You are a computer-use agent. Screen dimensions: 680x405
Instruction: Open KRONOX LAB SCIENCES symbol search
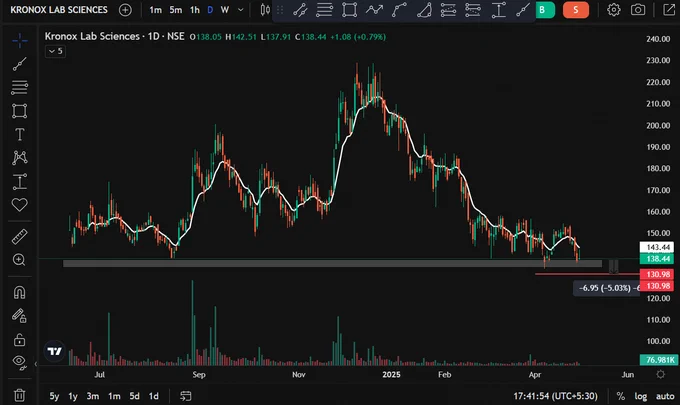(59, 10)
